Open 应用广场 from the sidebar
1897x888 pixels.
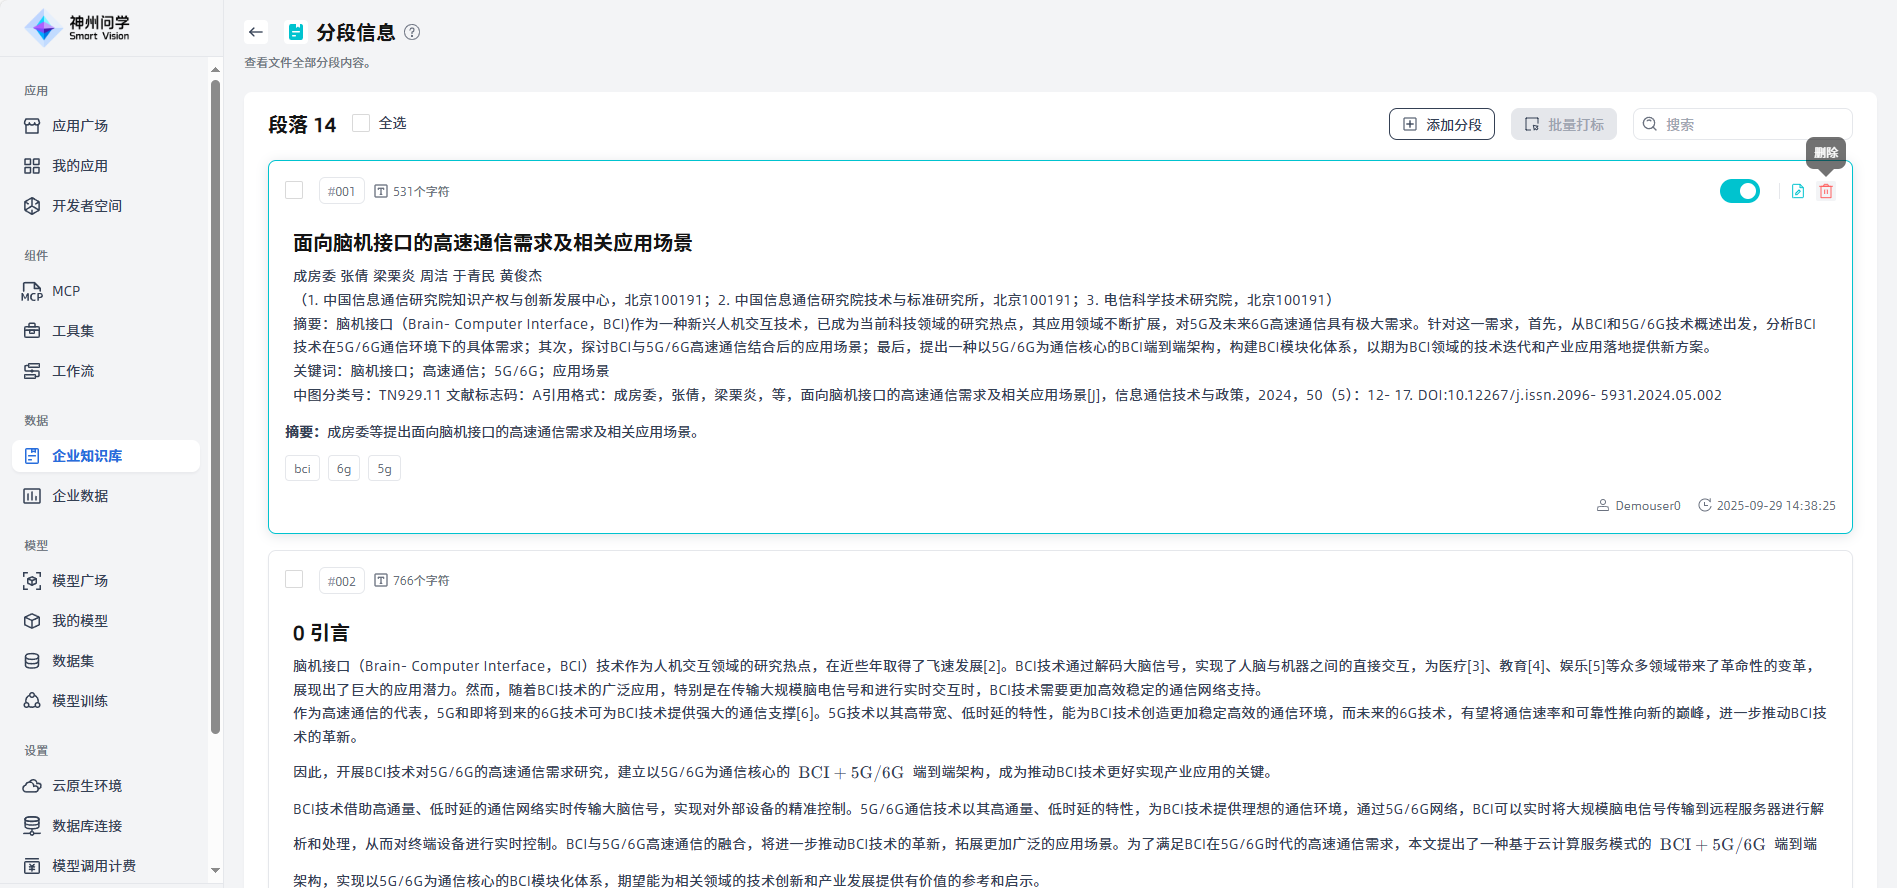coord(80,126)
